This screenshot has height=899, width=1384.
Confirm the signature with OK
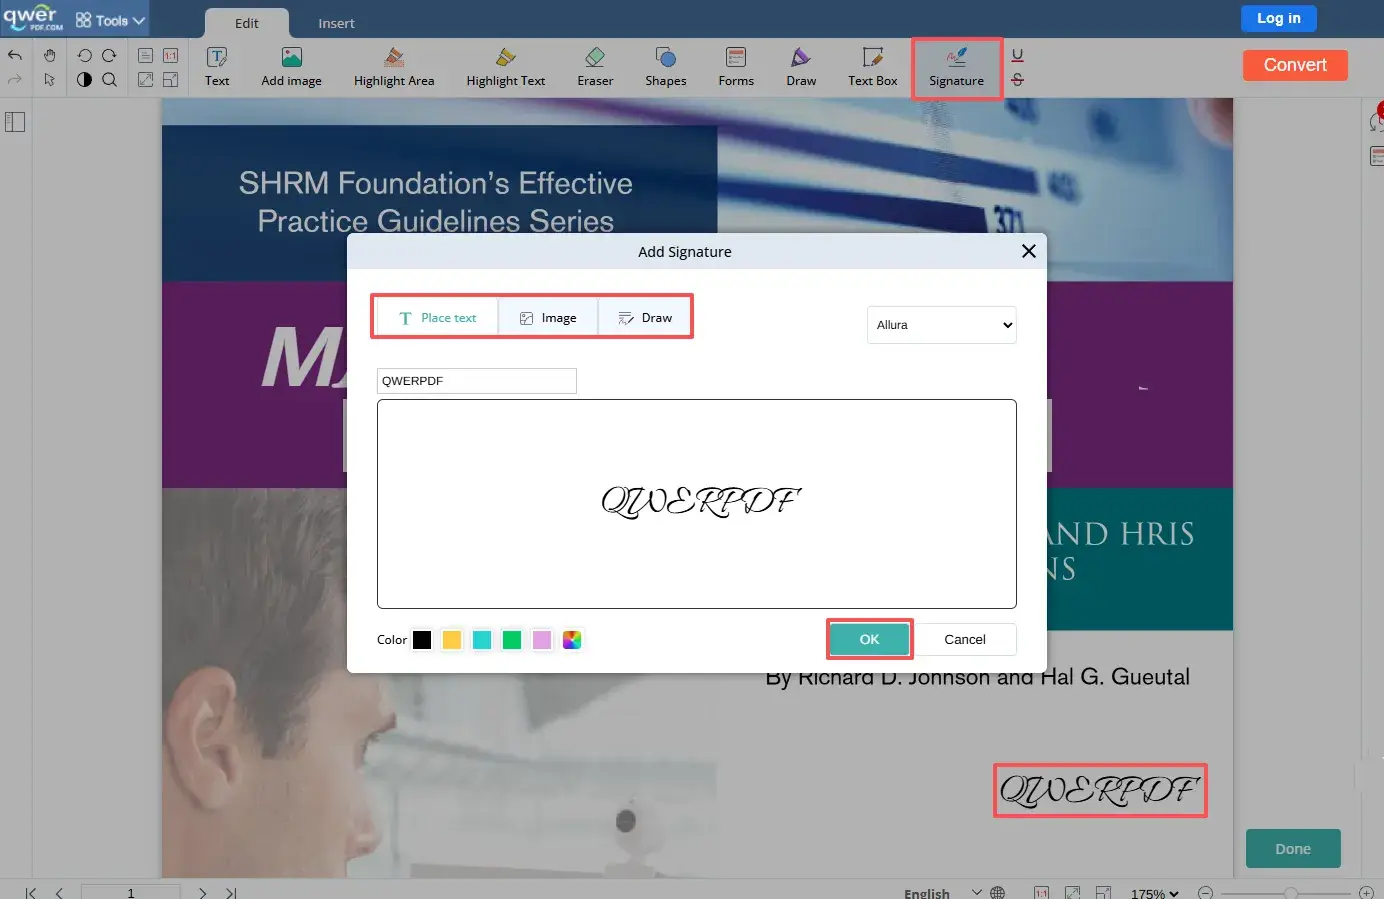(869, 639)
